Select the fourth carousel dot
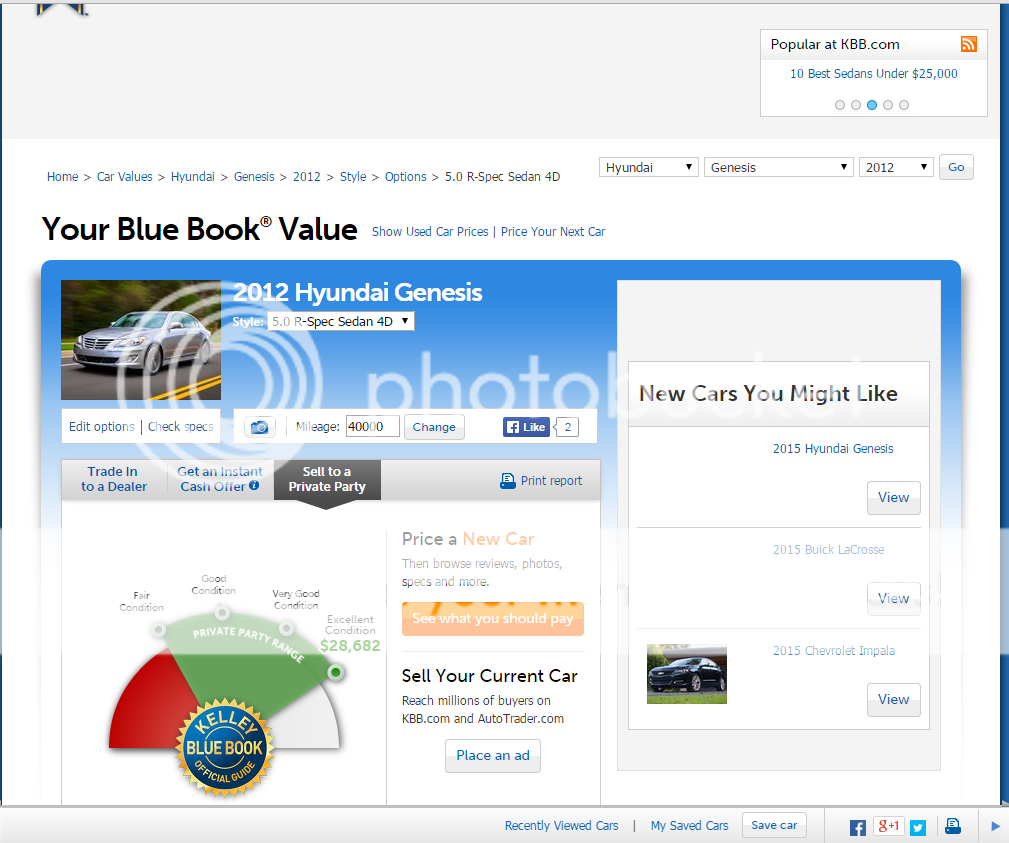The height and width of the screenshot is (843, 1009). (x=888, y=105)
